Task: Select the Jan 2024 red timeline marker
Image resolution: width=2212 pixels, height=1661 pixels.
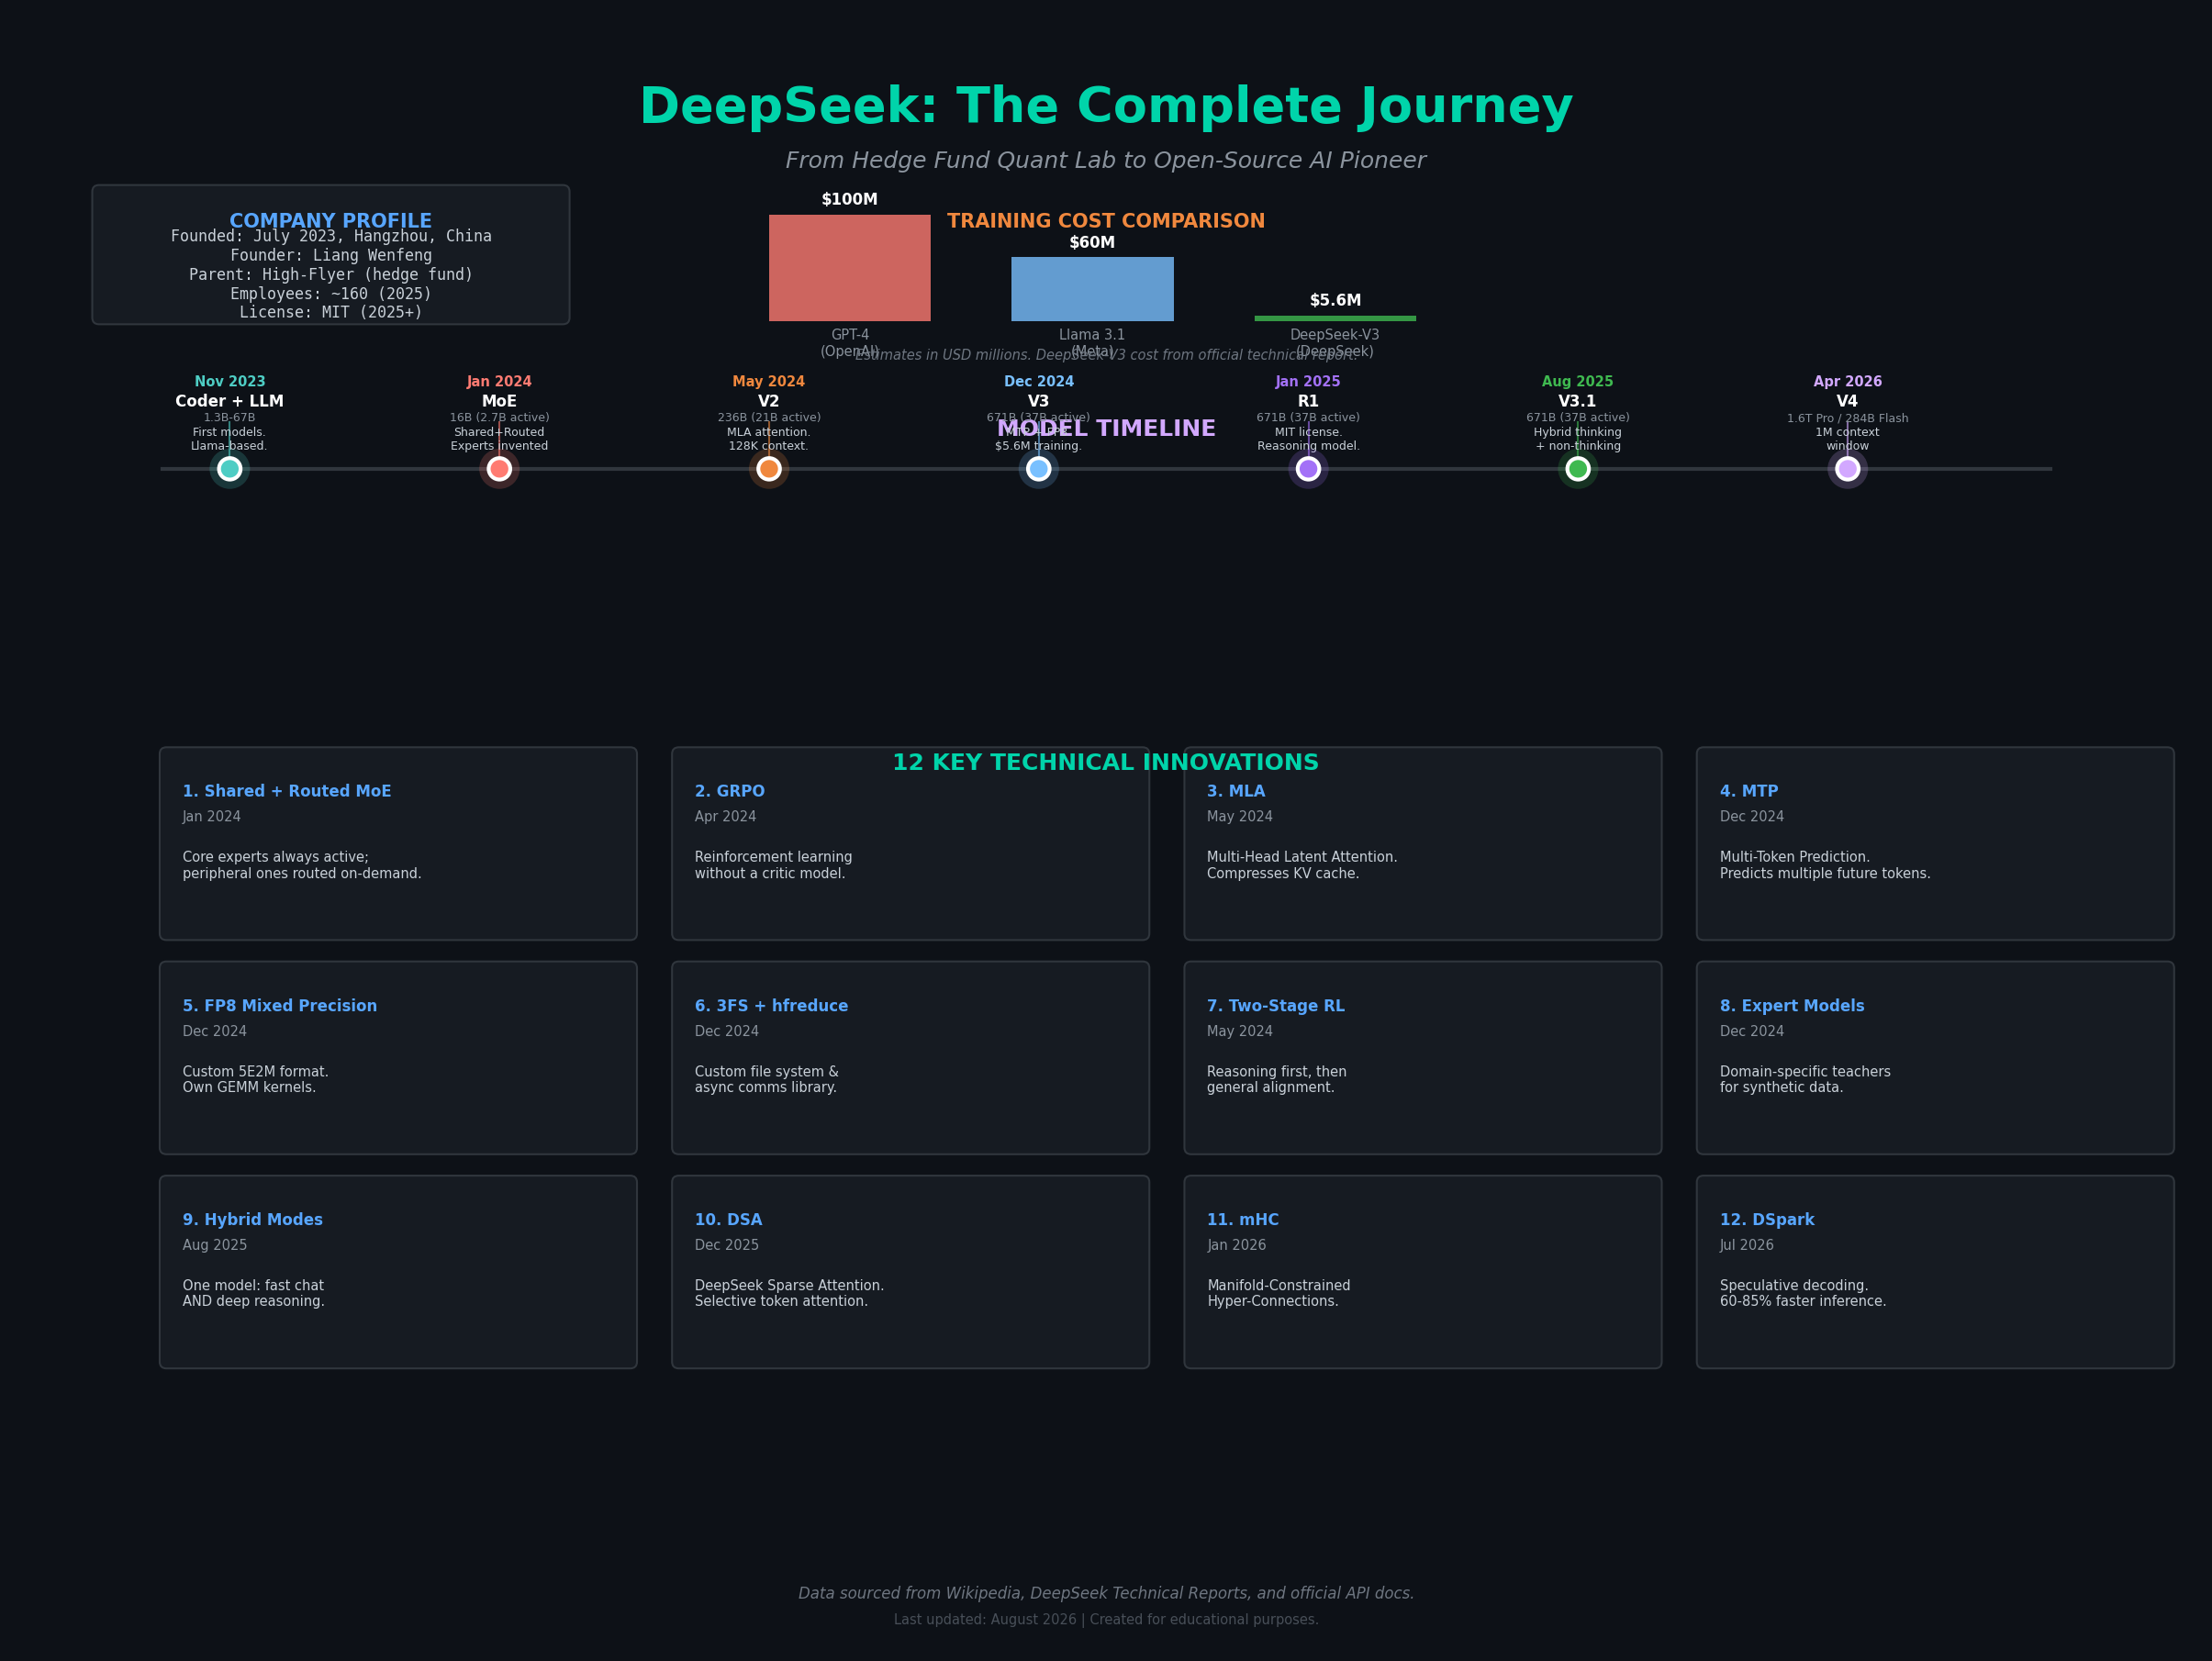Action: (499, 469)
